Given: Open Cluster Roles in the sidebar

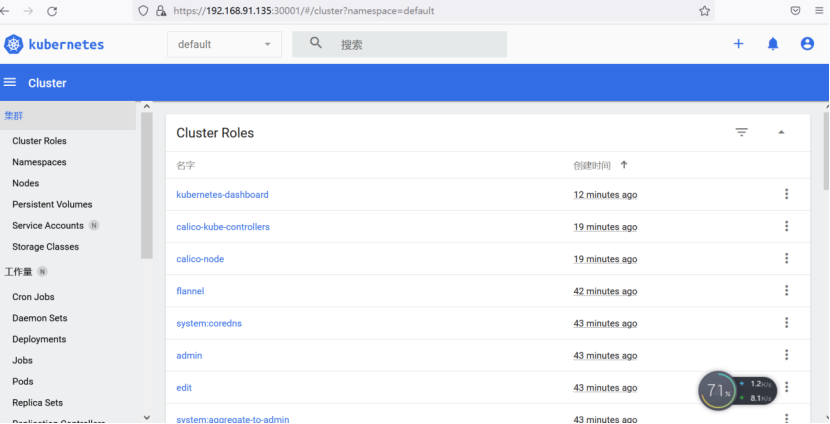Looking at the screenshot, I should pos(39,141).
